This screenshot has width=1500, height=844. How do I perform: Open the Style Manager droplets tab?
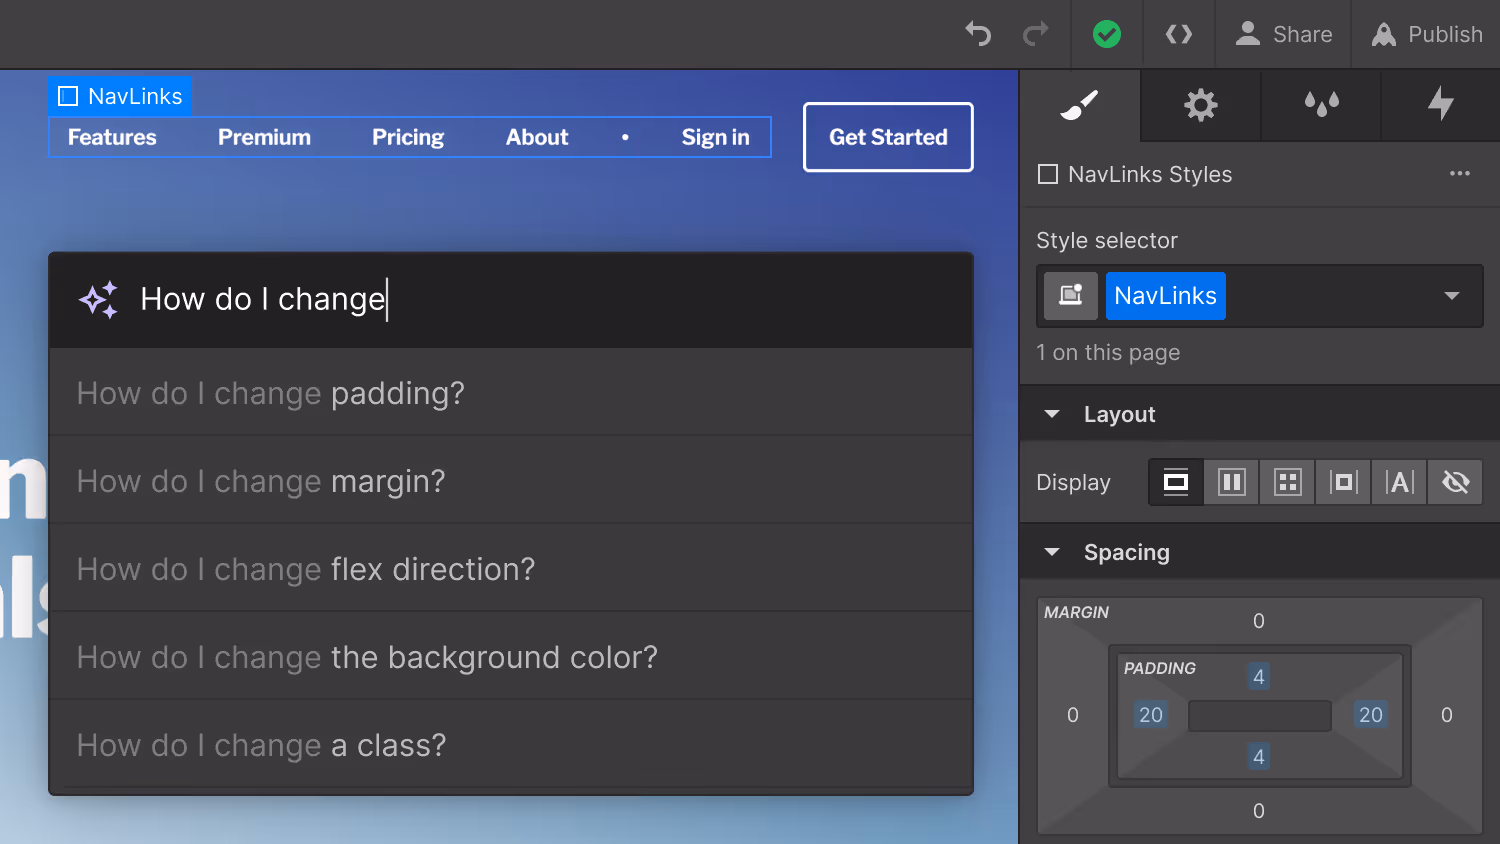[x=1321, y=105]
